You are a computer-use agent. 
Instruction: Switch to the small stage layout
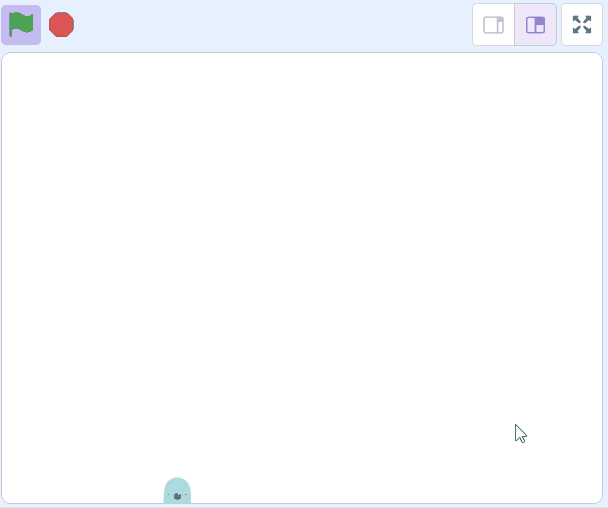pos(493,25)
